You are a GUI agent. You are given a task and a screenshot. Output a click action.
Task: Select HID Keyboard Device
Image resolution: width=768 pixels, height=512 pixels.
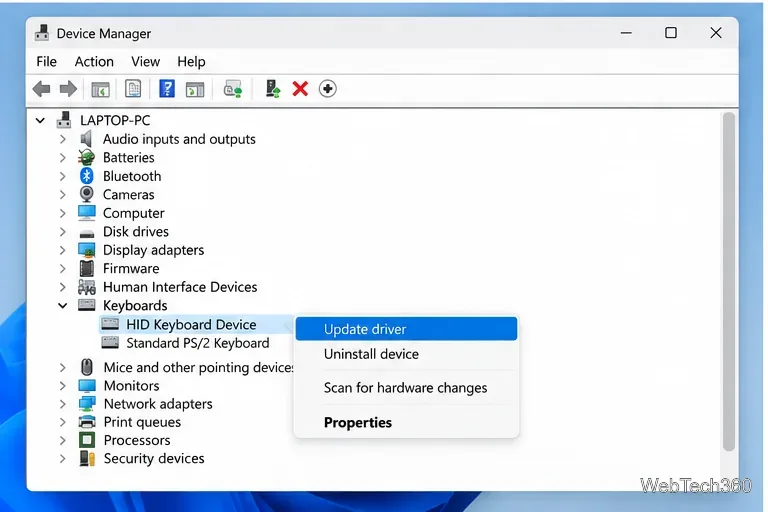click(191, 324)
